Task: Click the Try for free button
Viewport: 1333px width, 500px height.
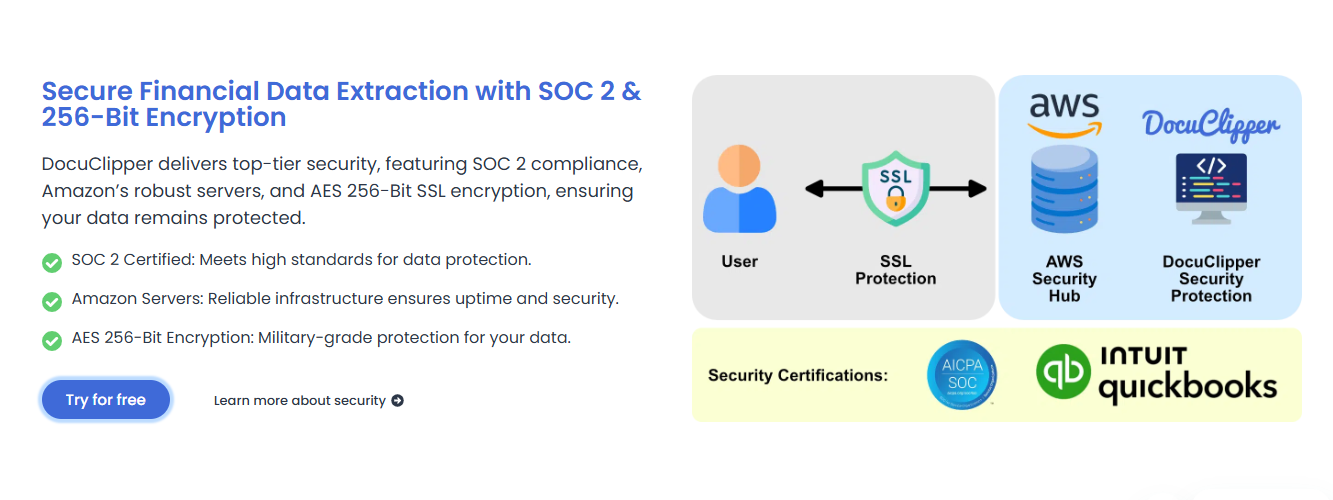Action: click(106, 400)
